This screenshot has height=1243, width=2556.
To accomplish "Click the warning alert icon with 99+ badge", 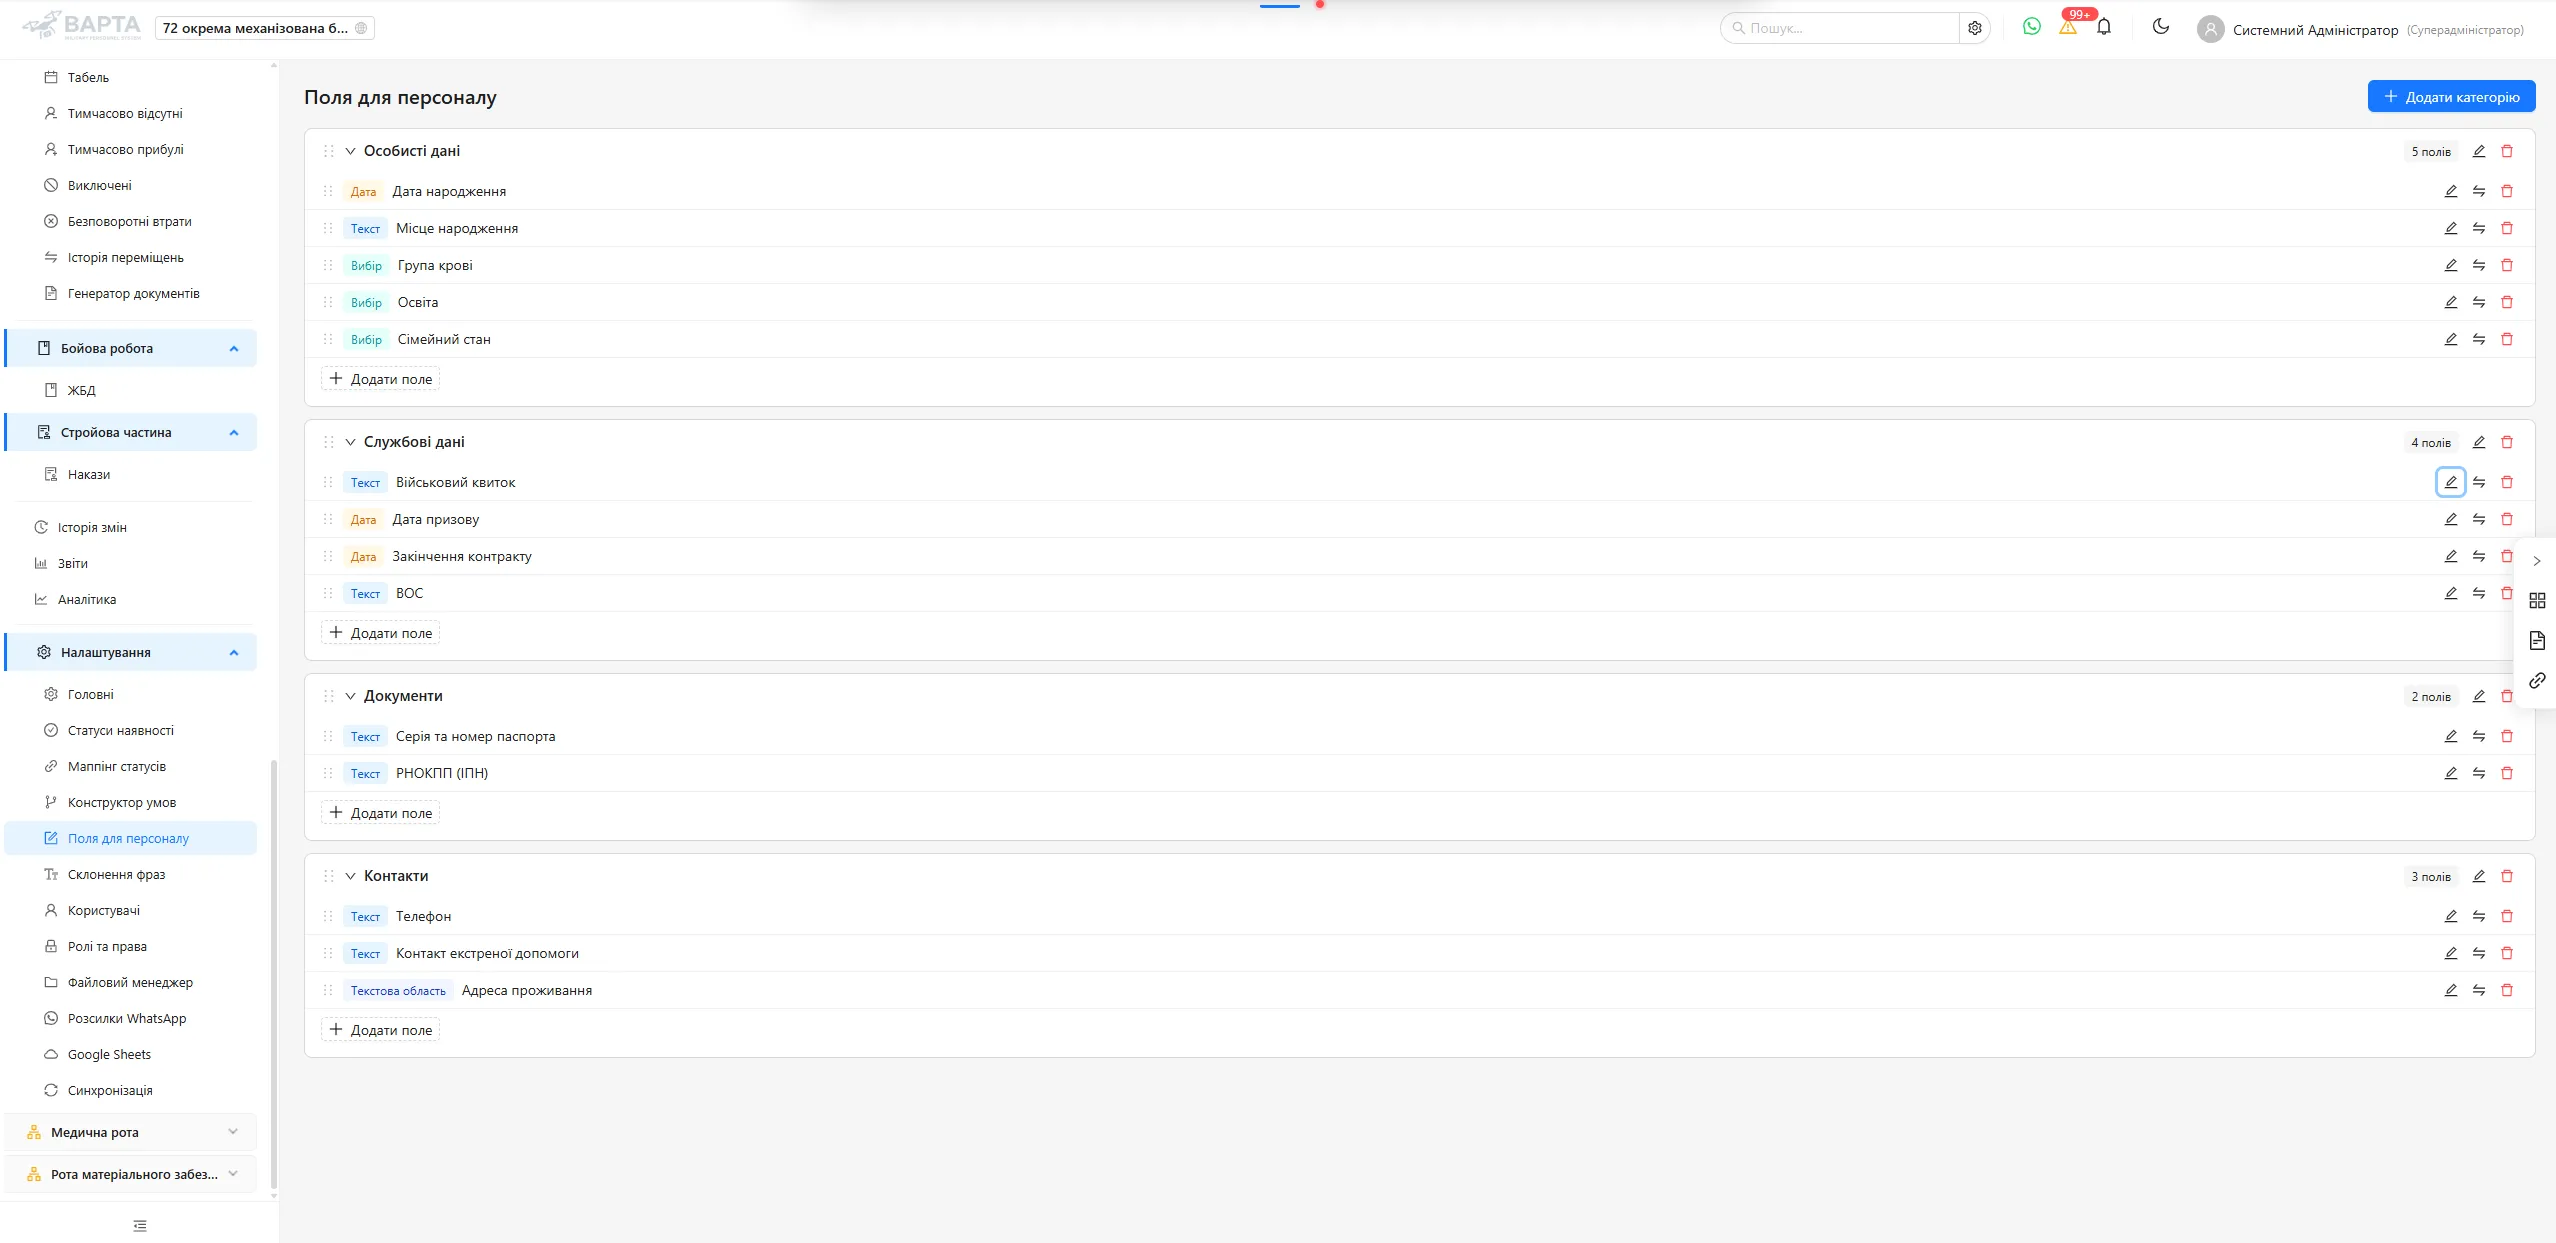I will [x=2068, y=27].
